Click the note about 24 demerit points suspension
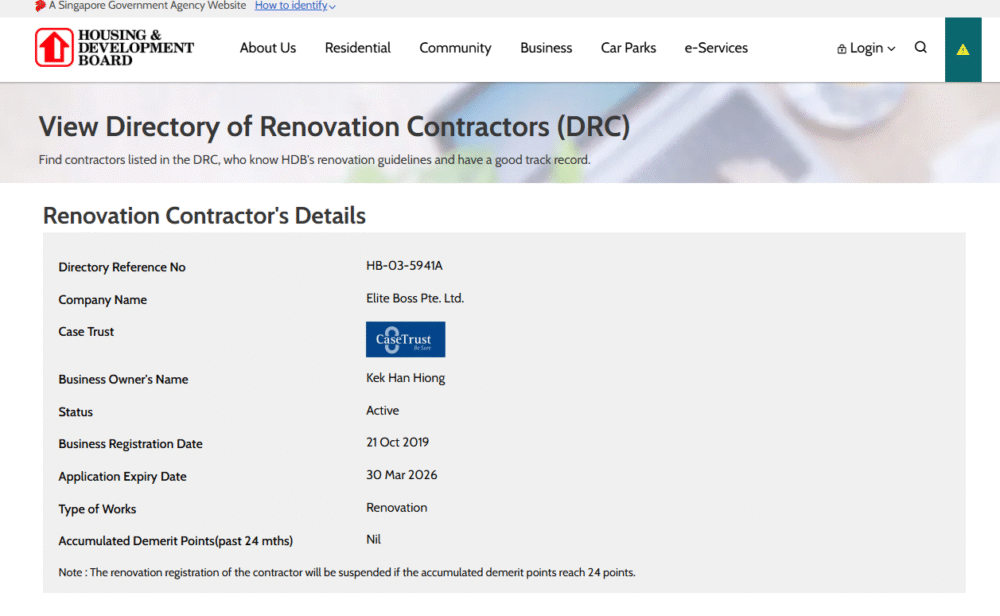Screen dimensions: 1000x616 (x=347, y=572)
